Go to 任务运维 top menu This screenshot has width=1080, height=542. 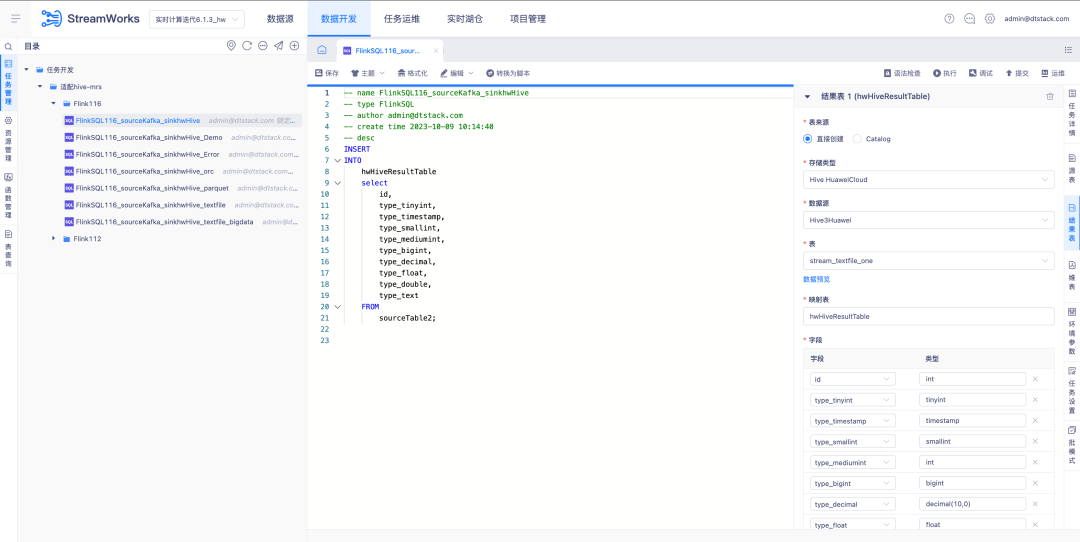[x=402, y=19]
